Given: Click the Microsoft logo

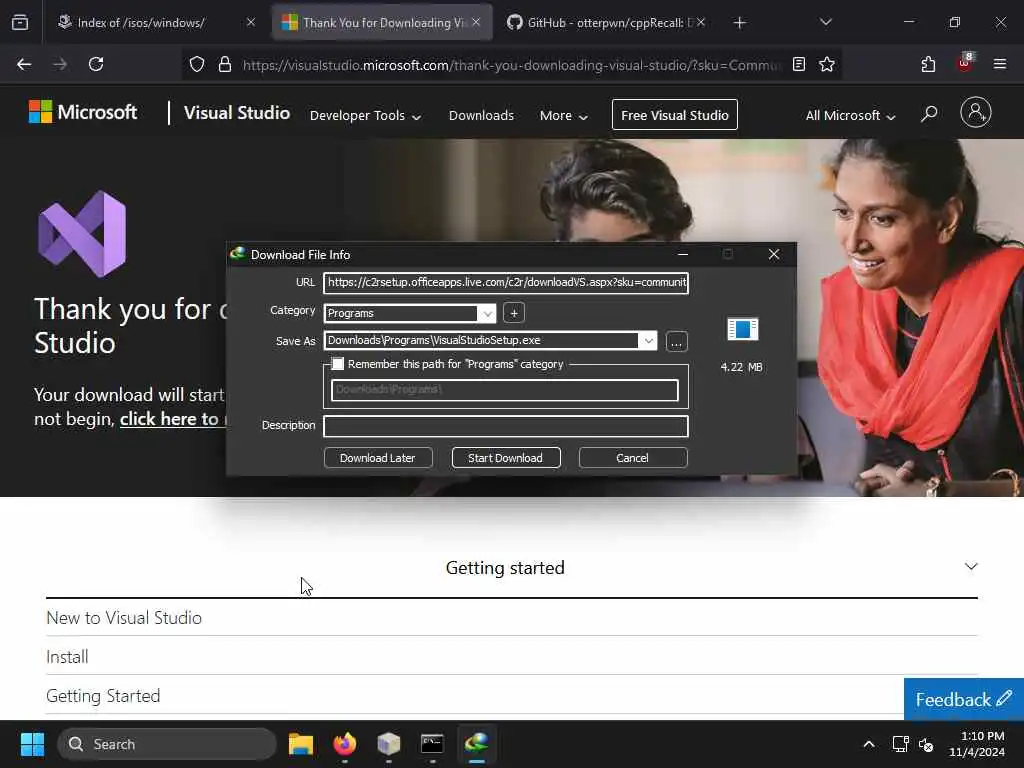Looking at the screenshot, I should click(x=83, y=112).
